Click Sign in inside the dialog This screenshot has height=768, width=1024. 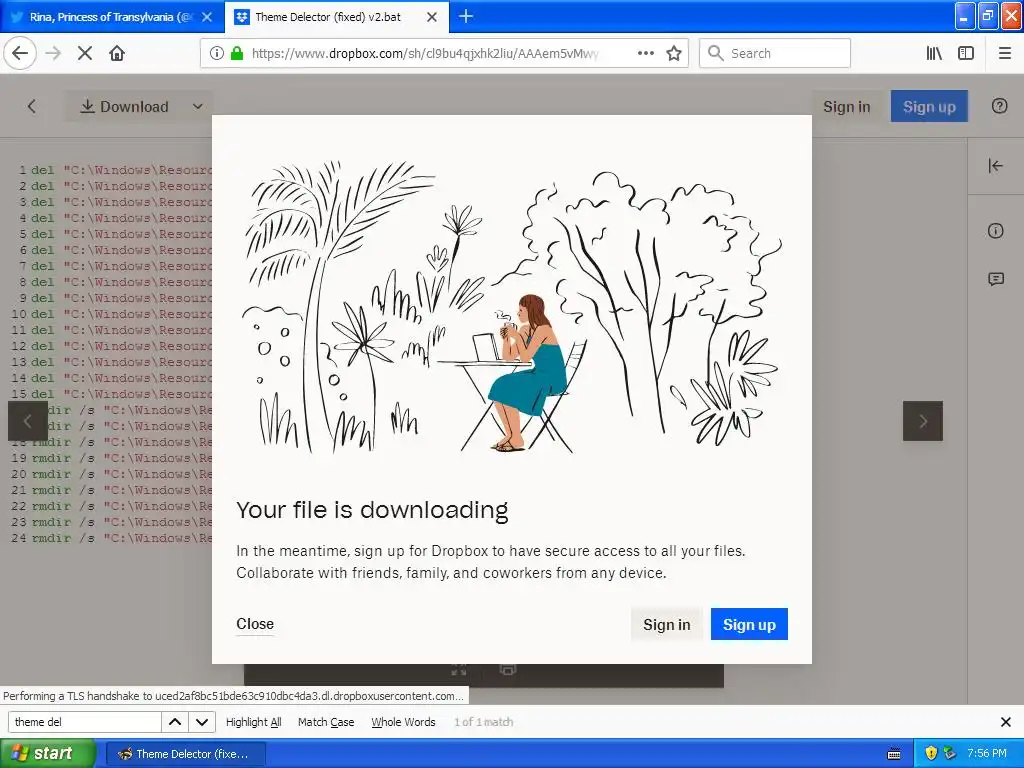(x=666, y=624)
